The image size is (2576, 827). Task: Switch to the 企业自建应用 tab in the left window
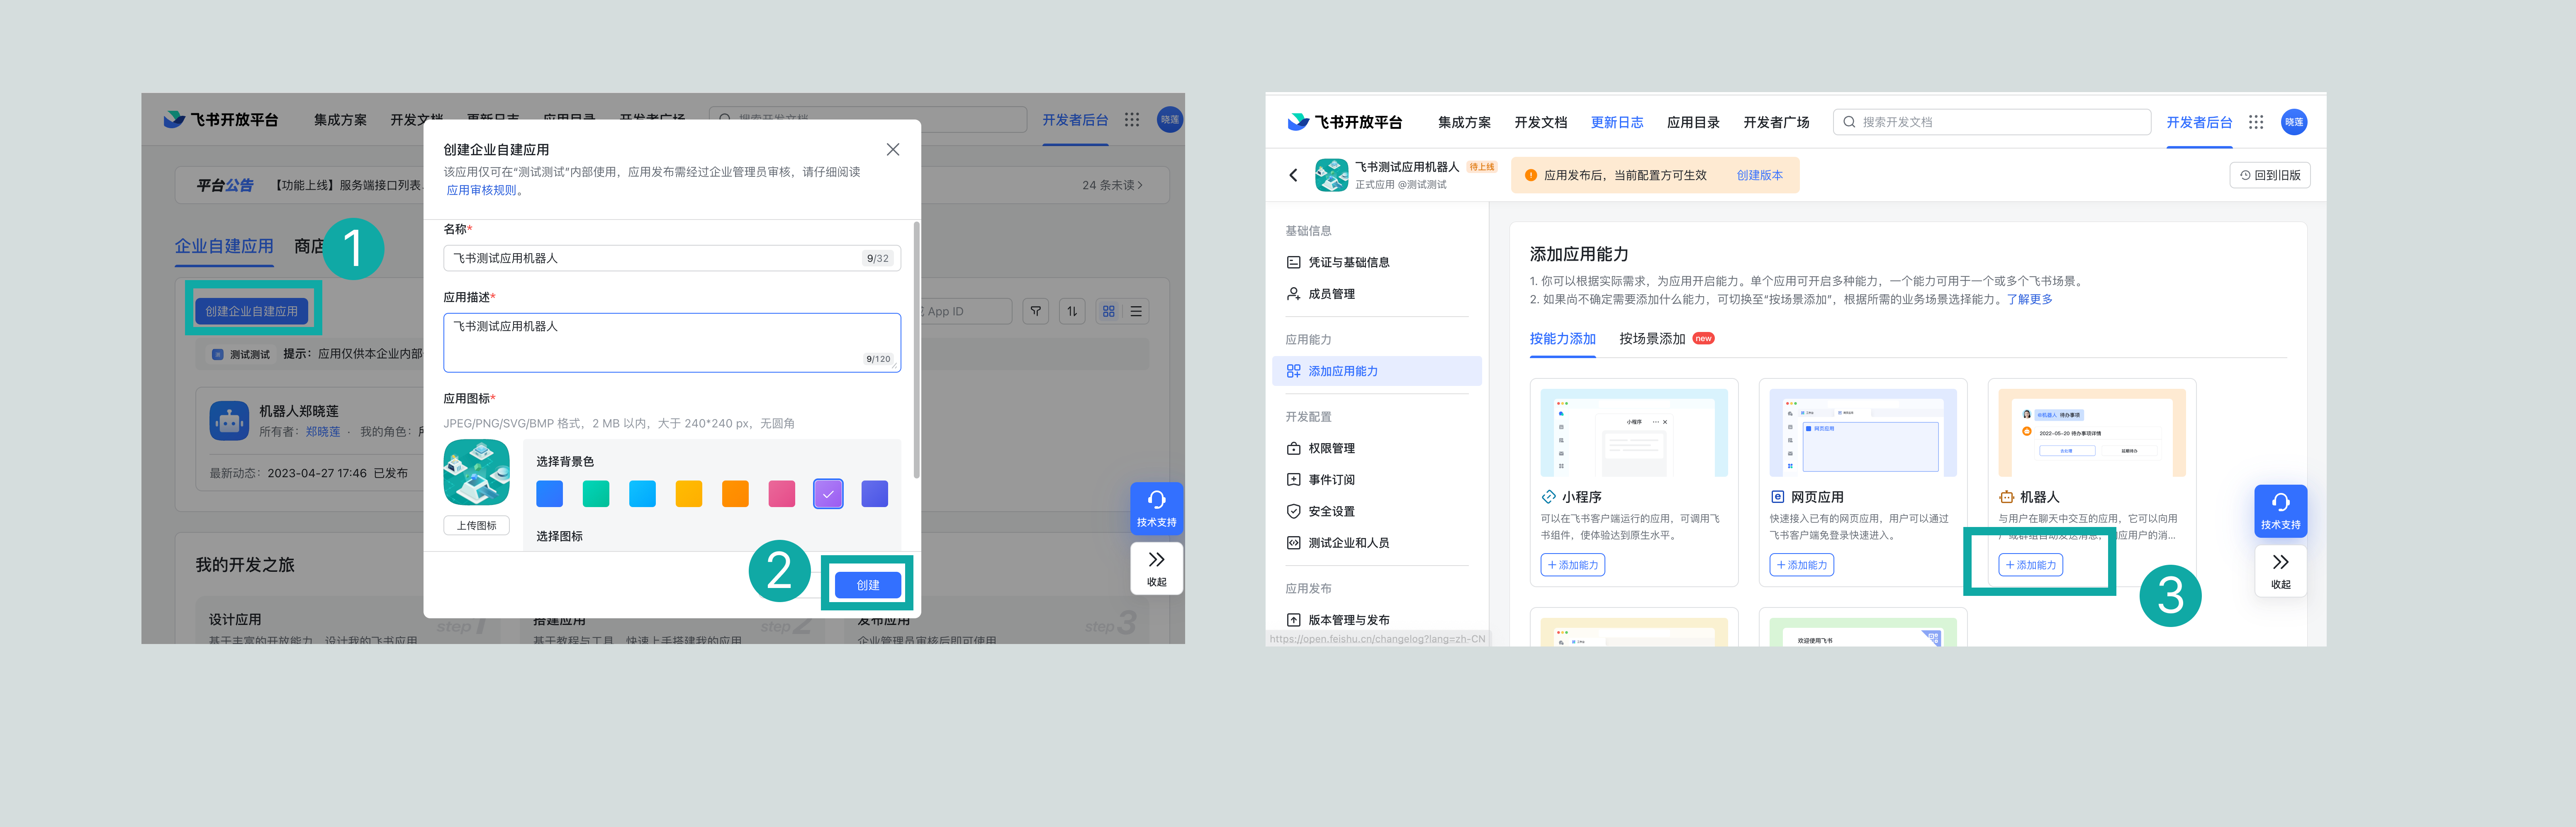point(224,246)
